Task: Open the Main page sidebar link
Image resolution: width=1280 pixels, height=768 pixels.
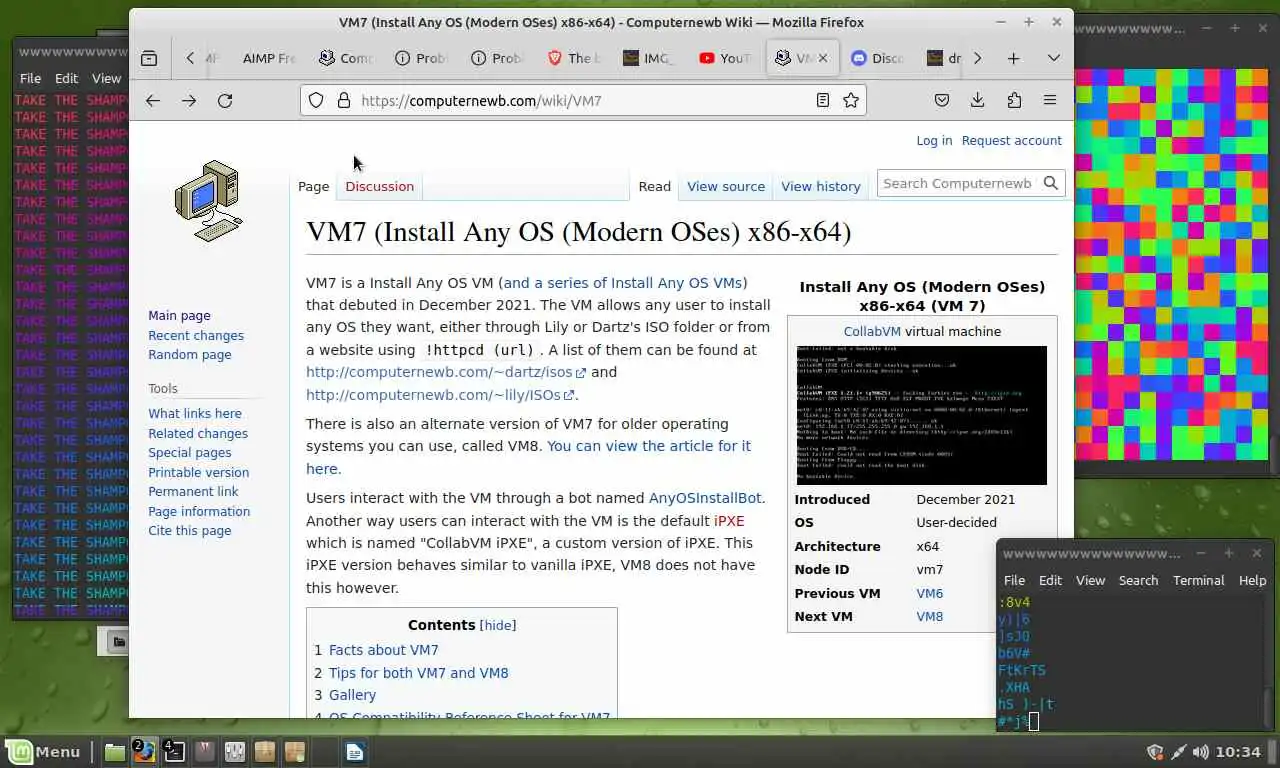Action: click(x=179, y=315)
